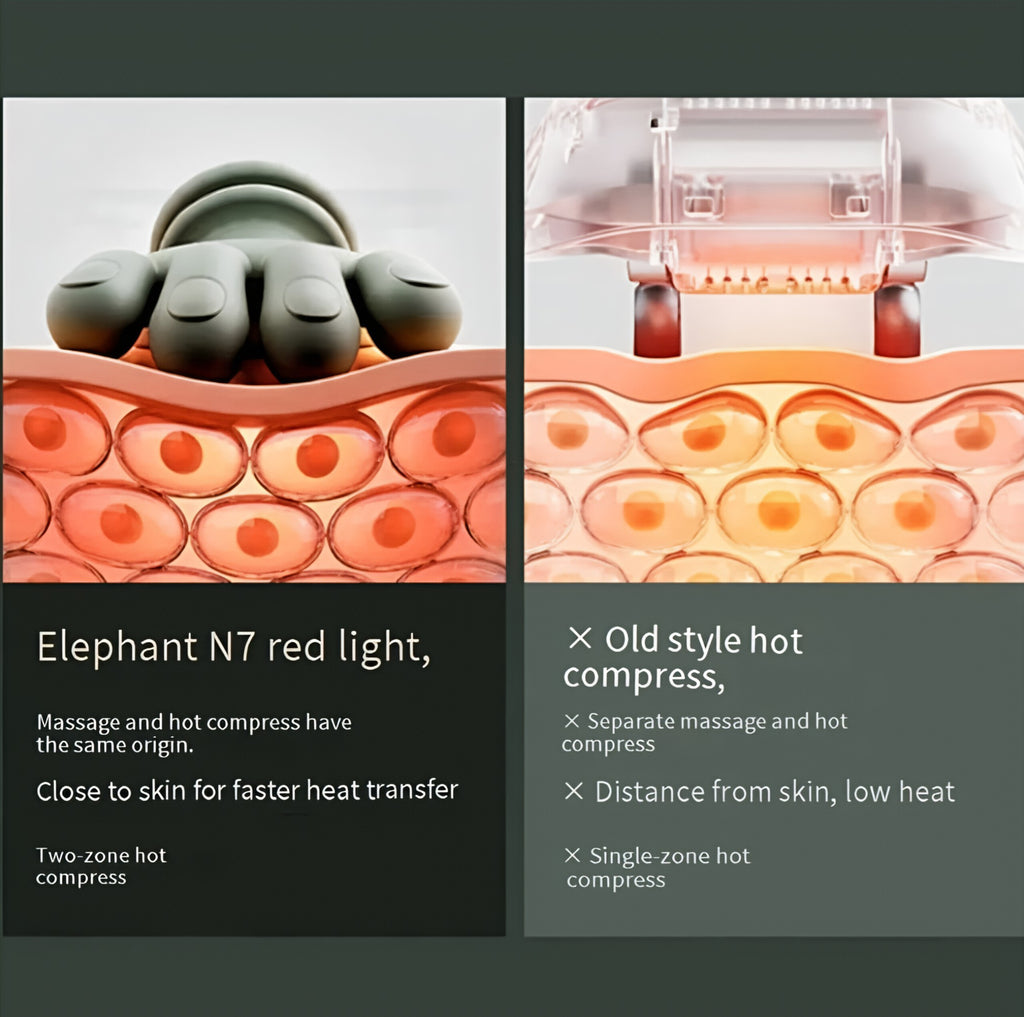Screen dimensions: 1024x1017
Task: Click the right red heating leg of old device
Action: click(x=897, y=320)
